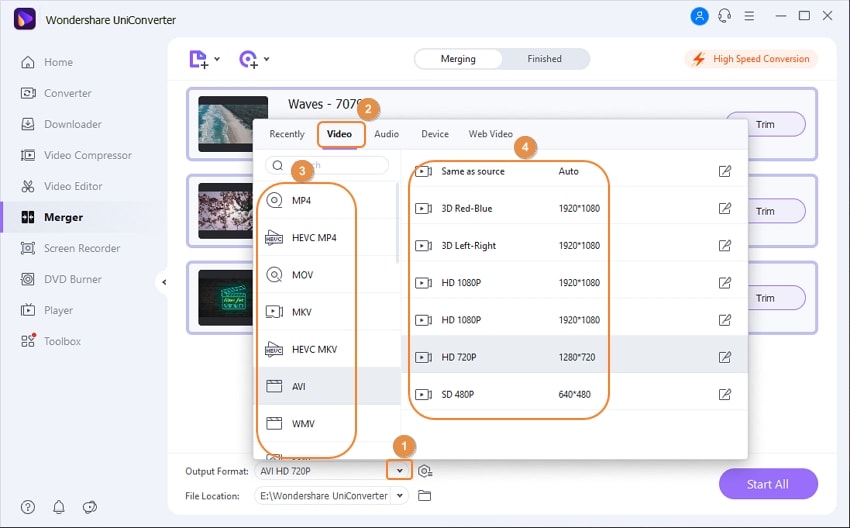Choose the Same as source resolution
Screen dimensions: 850x528
click(574, 171)
